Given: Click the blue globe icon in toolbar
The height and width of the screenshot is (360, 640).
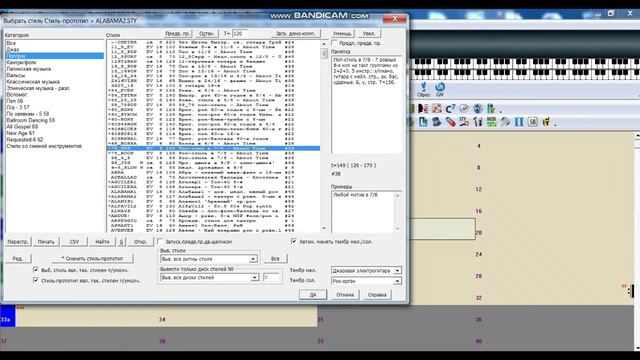Looking at the screenshot, I should [x=478, y=109].
